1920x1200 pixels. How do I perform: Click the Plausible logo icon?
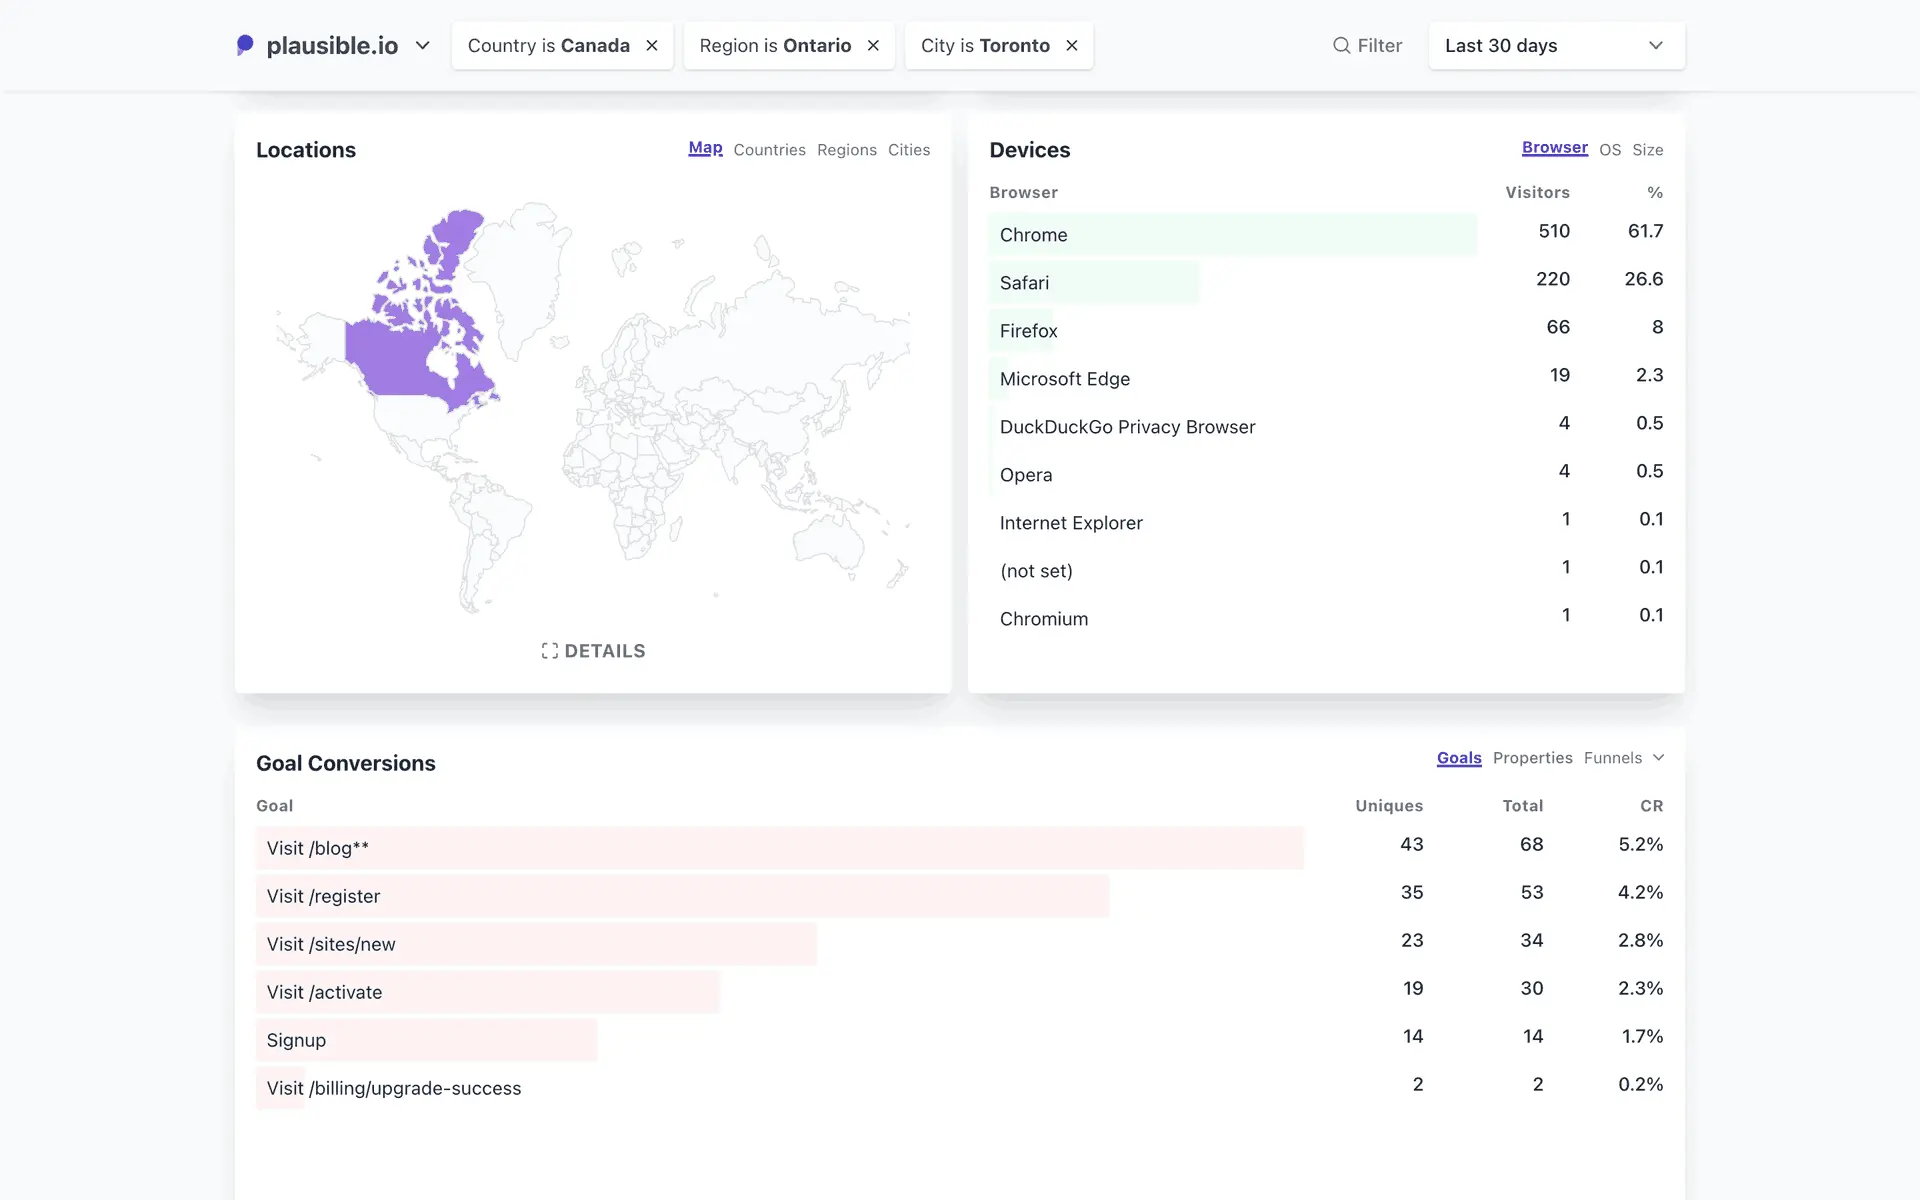tap(245, 45)
